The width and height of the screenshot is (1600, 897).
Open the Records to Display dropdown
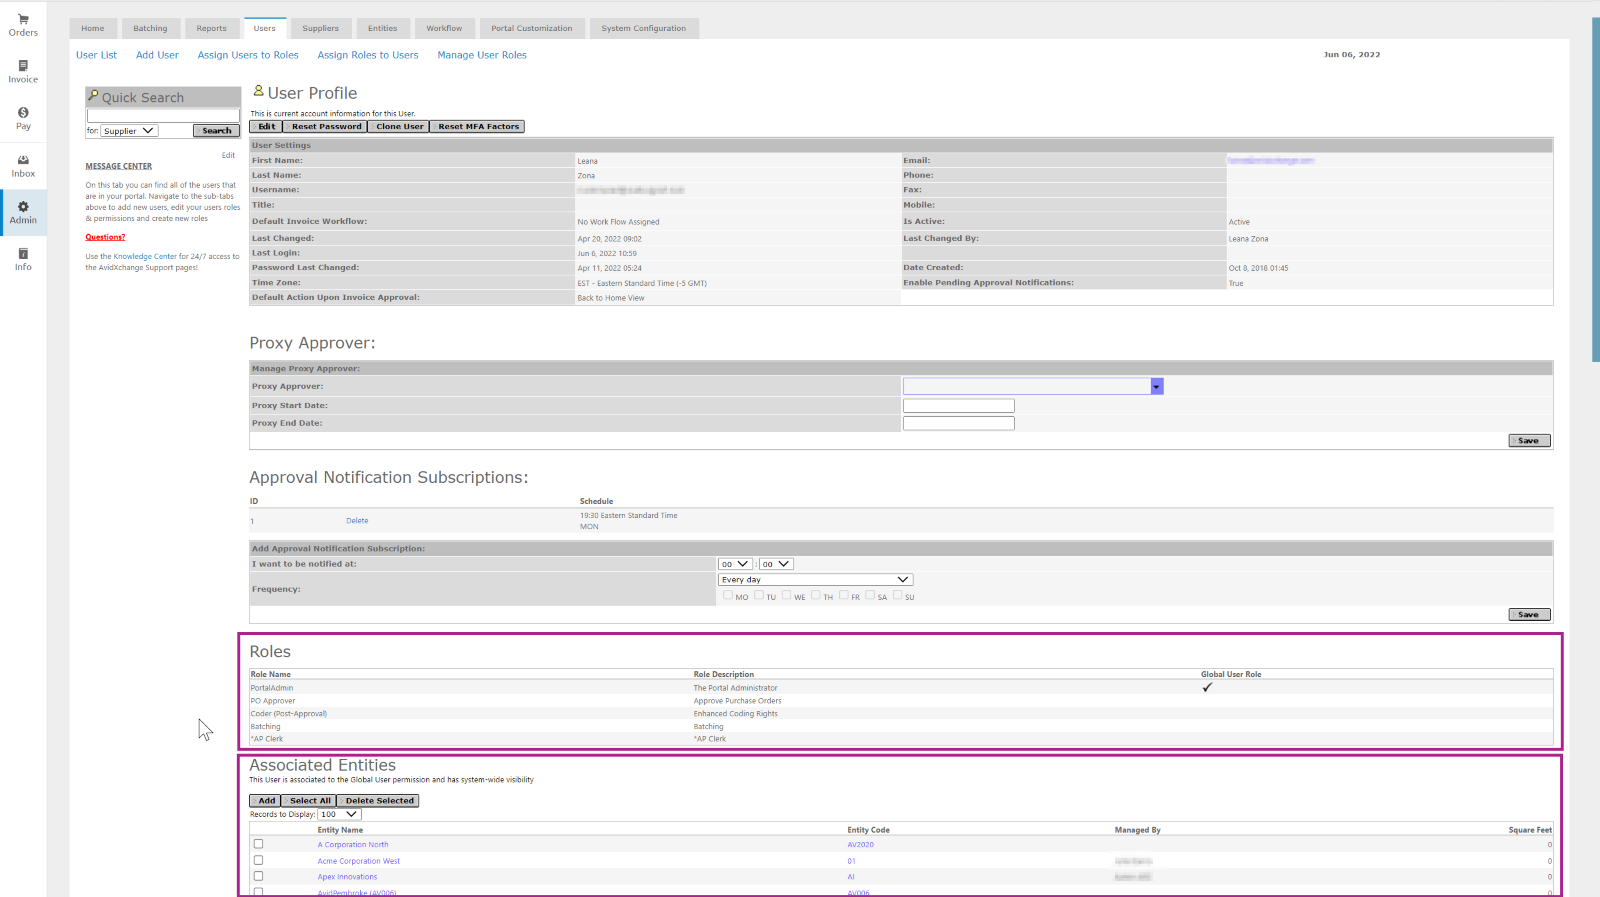tap(339, 814)
